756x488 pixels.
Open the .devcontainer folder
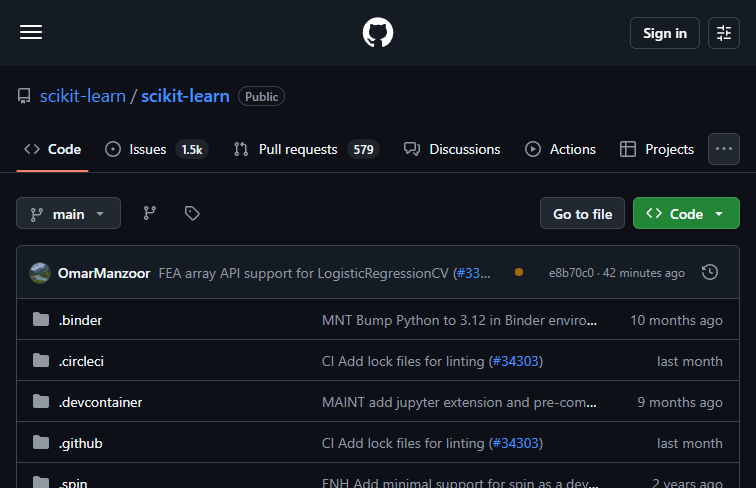tap(100, 402)
